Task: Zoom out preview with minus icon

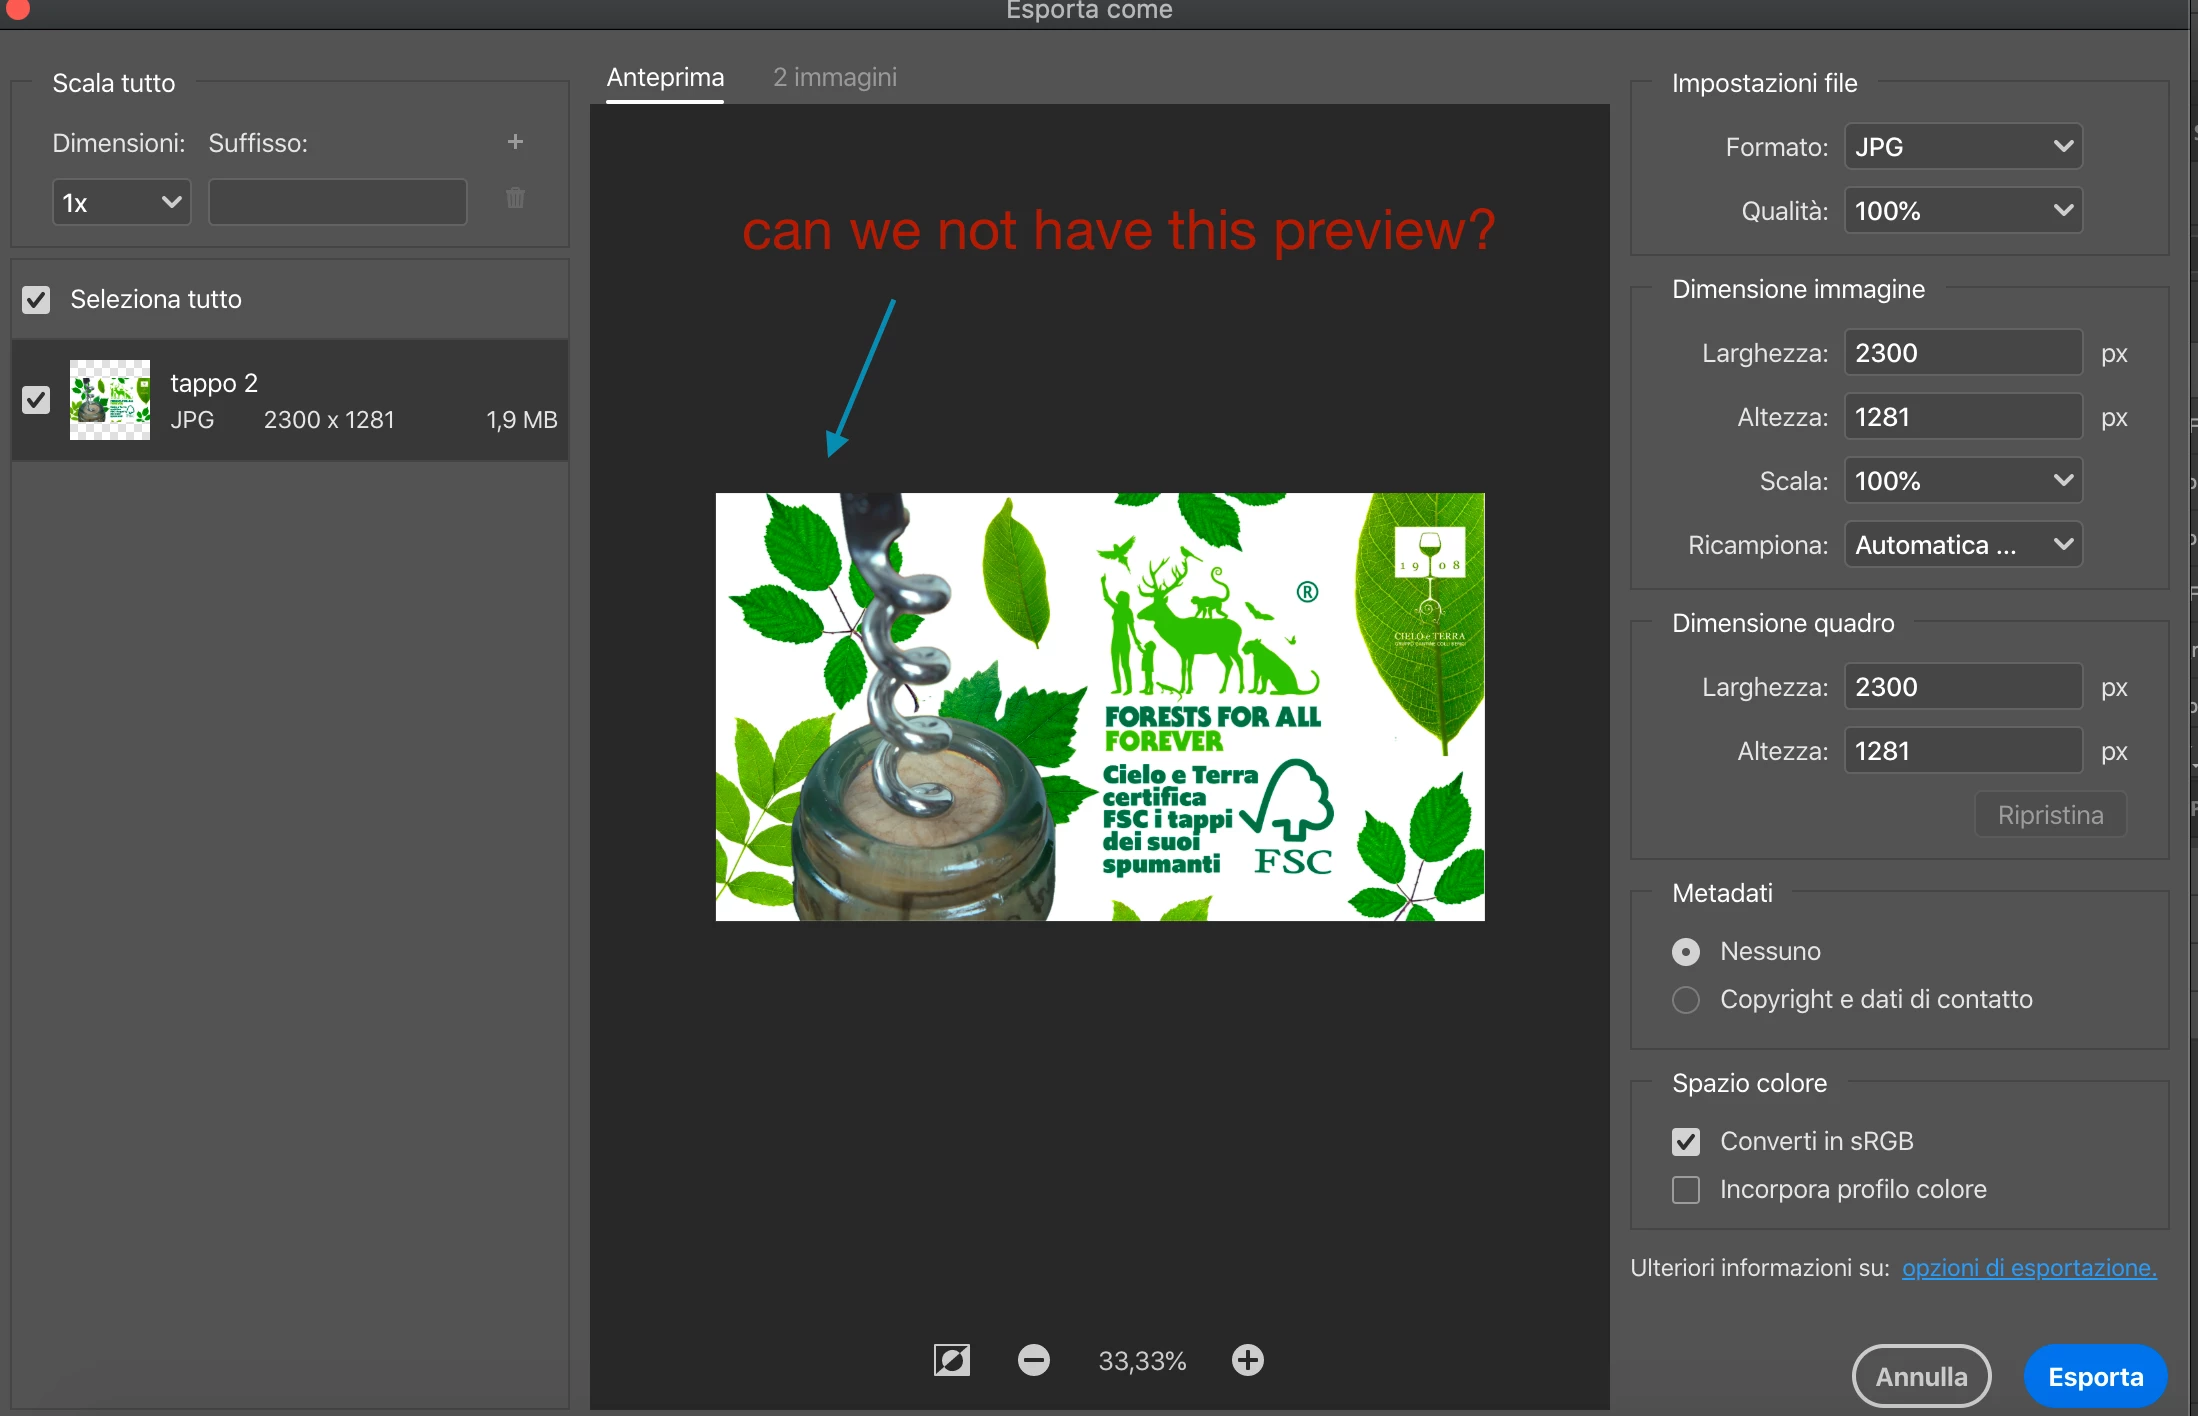Action: pos(1033,1360)
